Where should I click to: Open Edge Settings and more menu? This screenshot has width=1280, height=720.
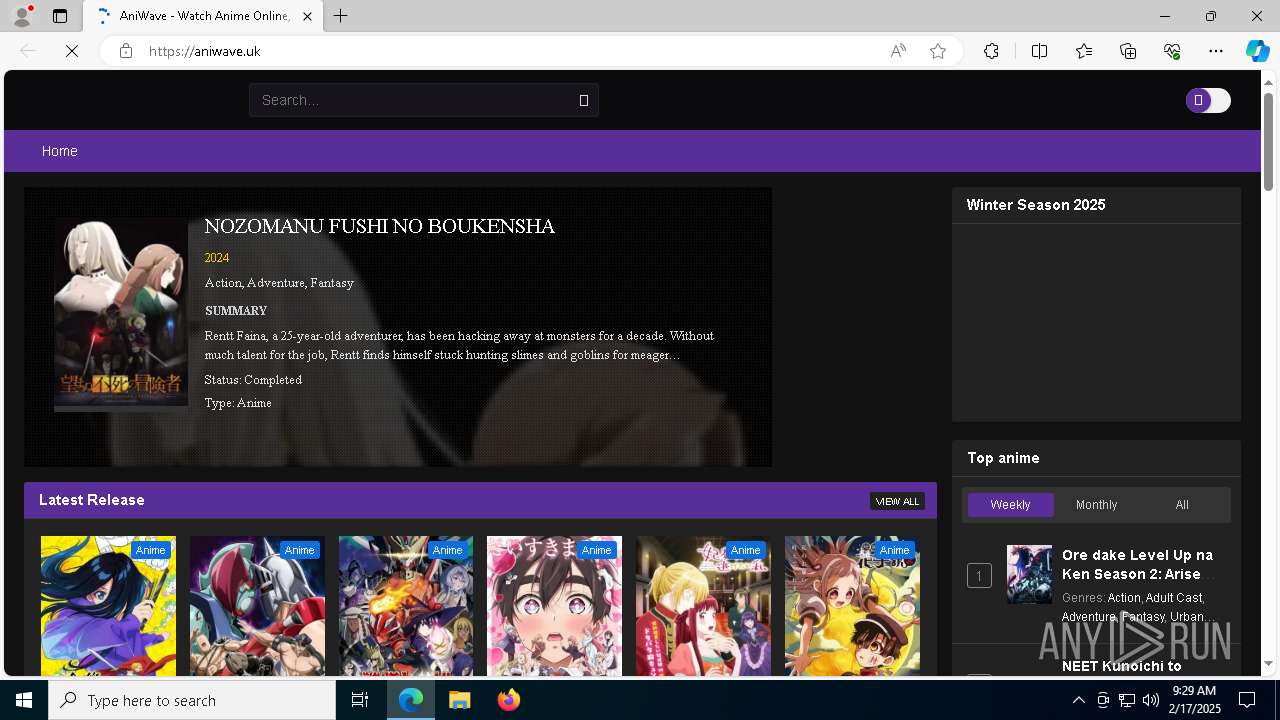pyautogui.click(x=1216, y=51)
